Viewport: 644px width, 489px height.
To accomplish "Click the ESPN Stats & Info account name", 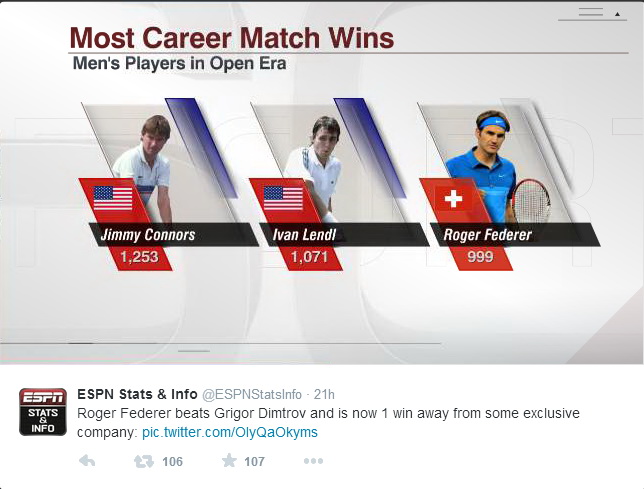I will click(137, 394).
